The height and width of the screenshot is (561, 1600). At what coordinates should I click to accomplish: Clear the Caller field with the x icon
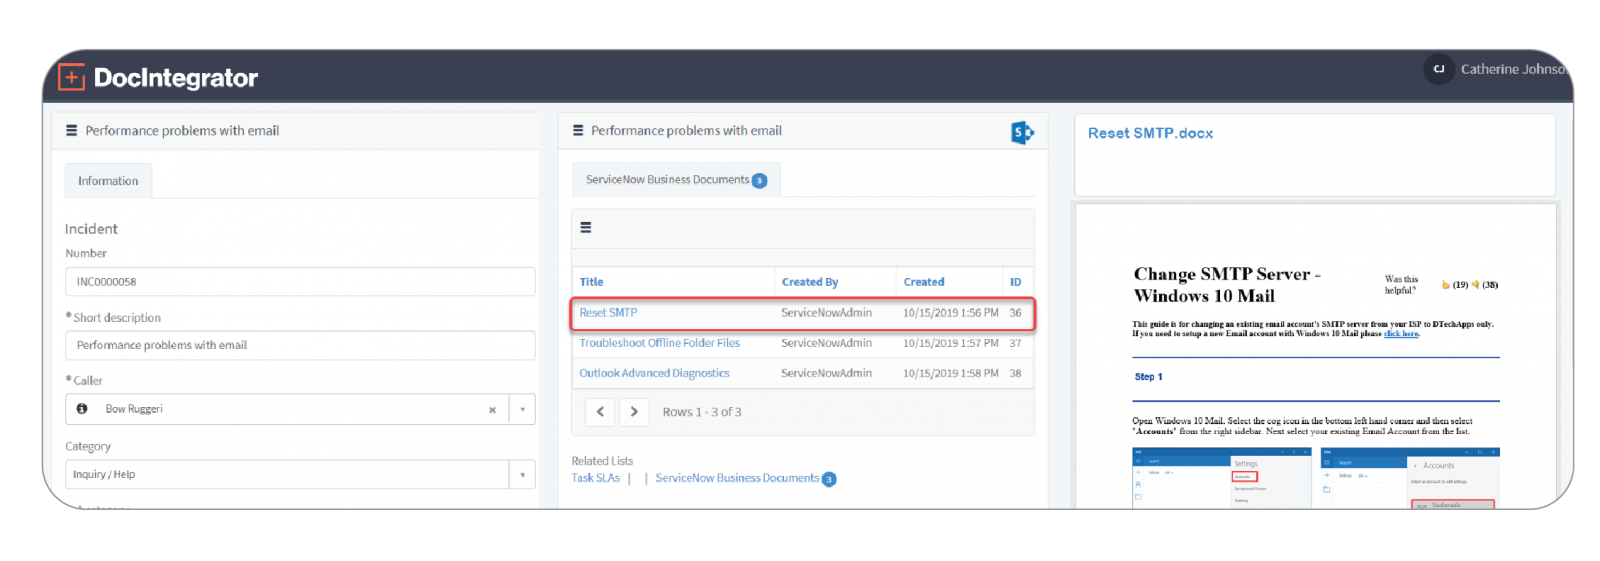click(492, 410)
